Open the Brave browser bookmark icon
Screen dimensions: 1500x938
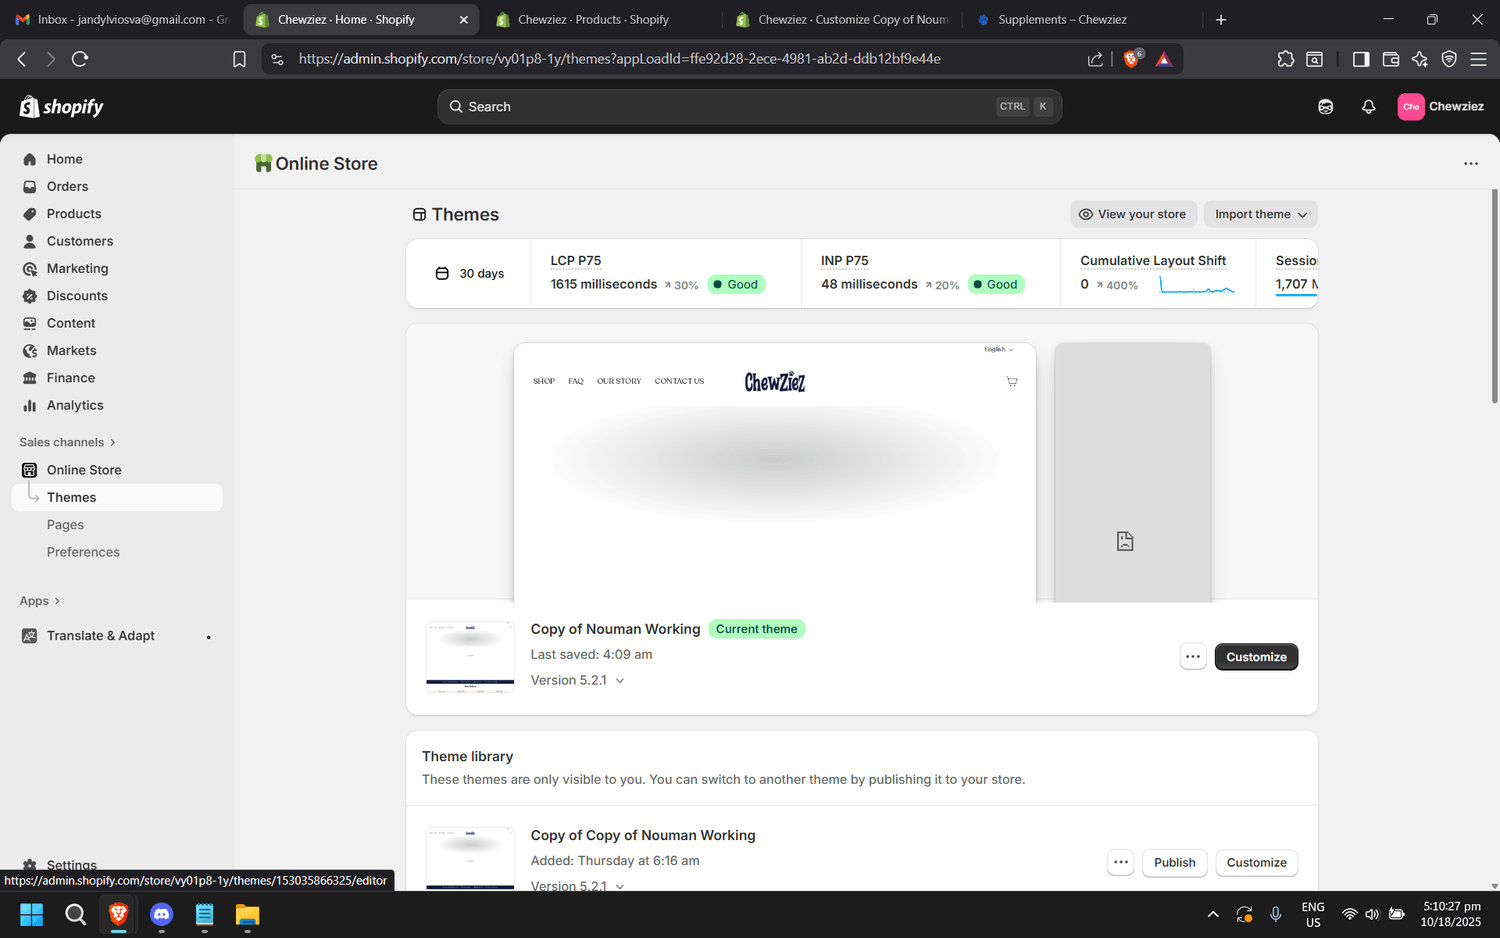tap(239, 59)
